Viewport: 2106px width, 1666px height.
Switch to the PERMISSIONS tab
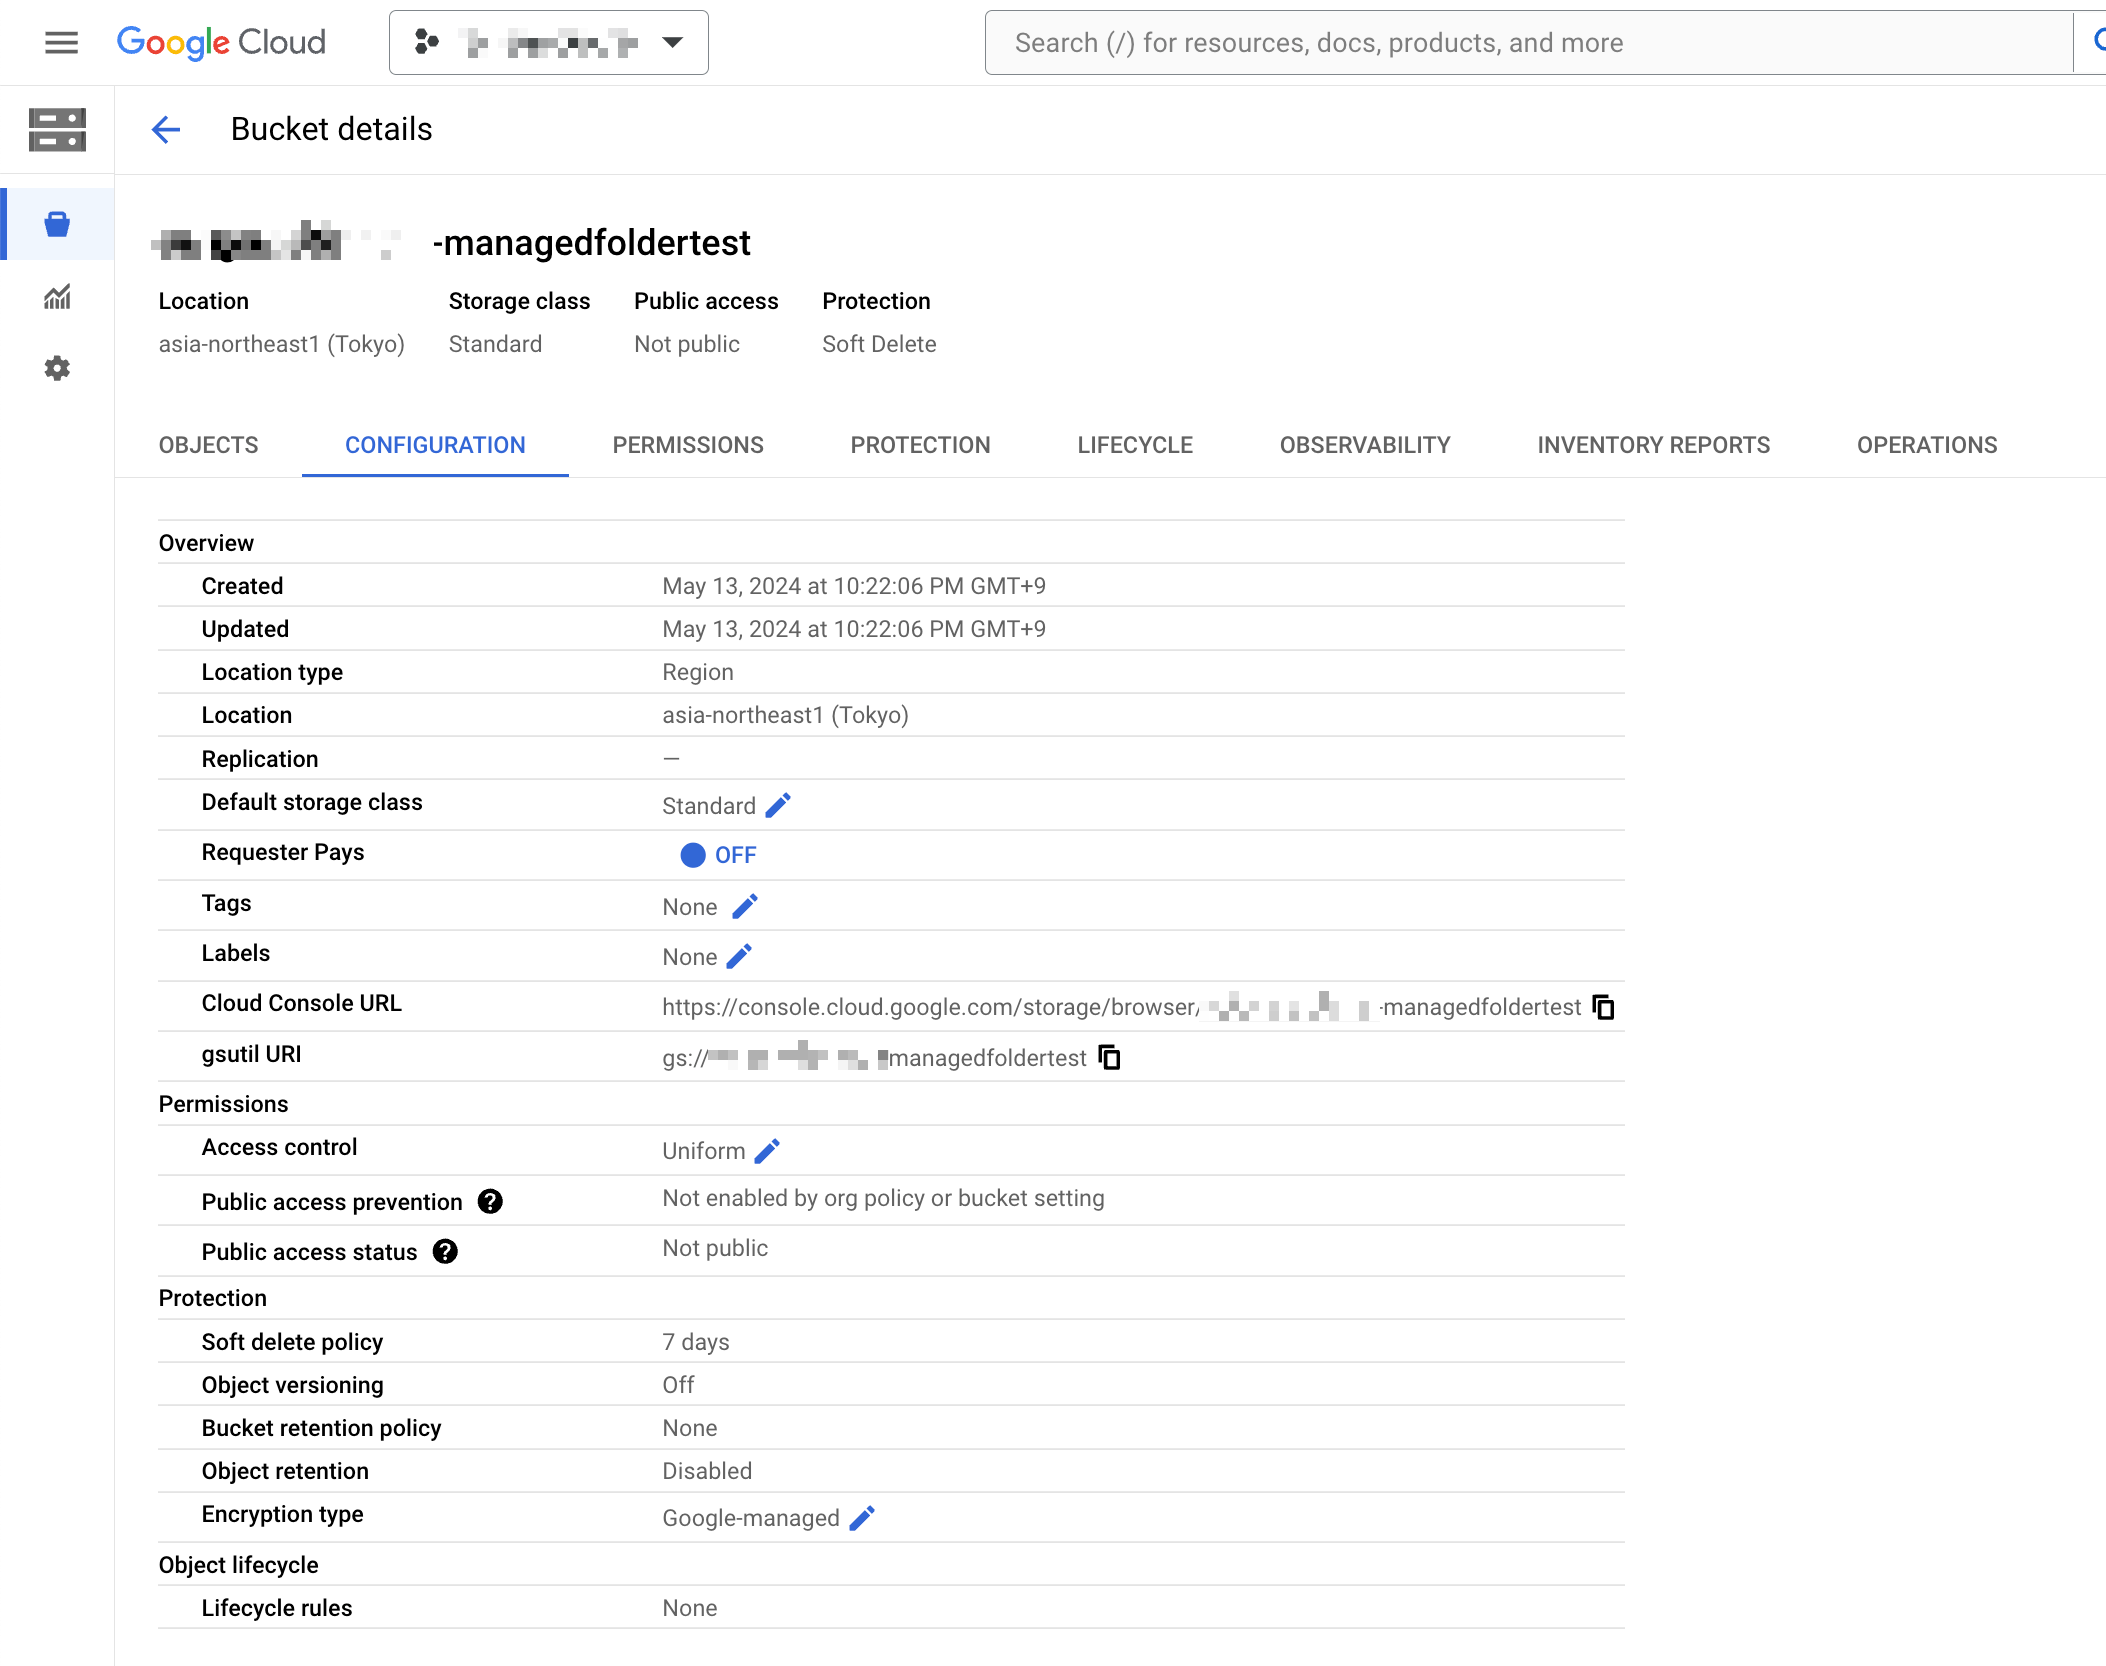688,445
